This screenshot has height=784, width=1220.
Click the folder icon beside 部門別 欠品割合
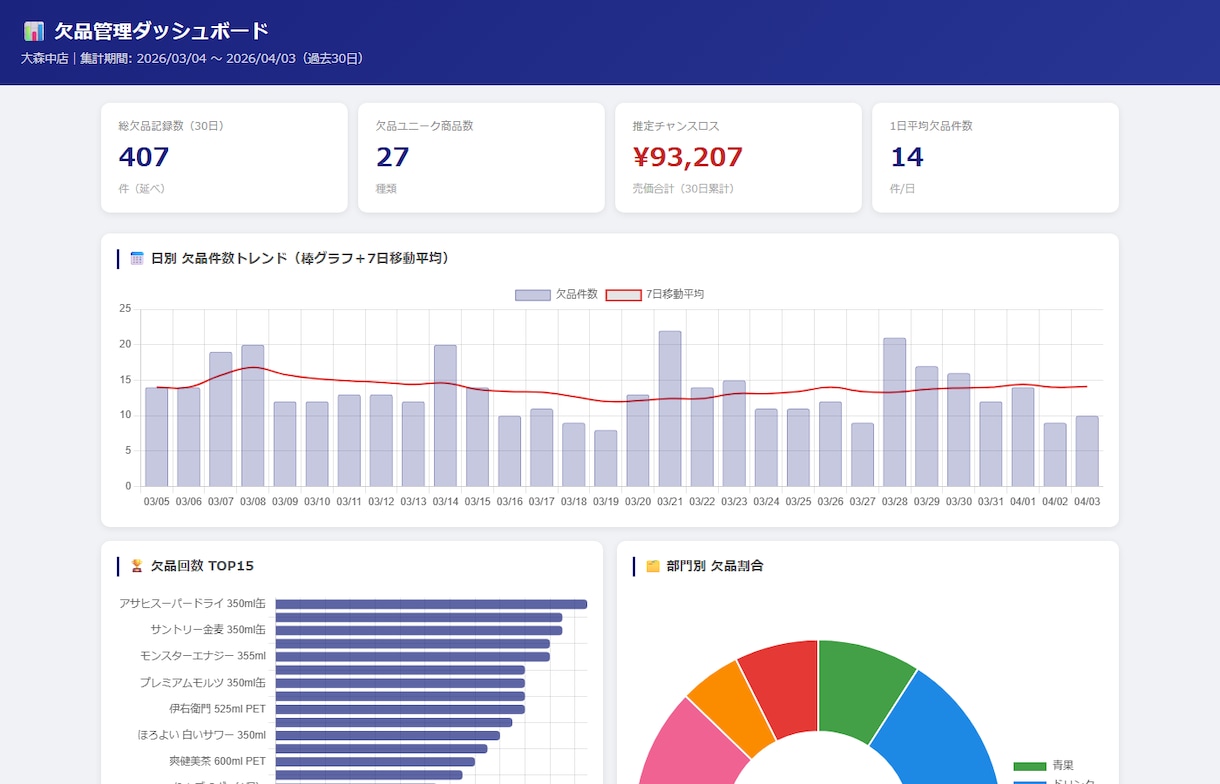coord(653,566)
